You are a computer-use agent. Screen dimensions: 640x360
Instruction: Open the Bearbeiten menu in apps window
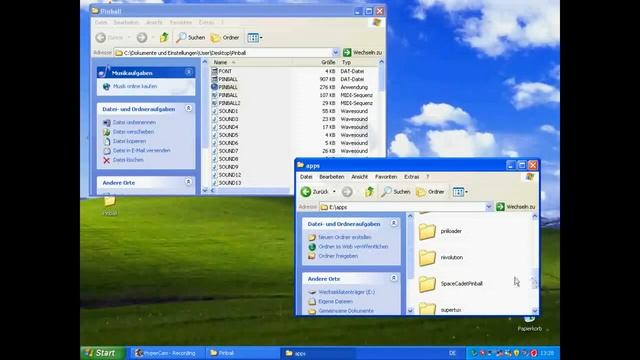coord(331,177)
